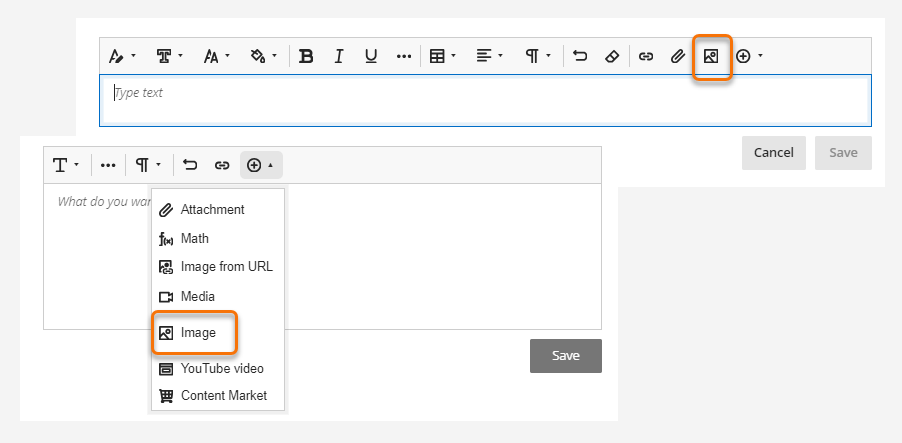Click the undo icon in upper editor
The height and width of the screenshot is (443, 902).
tap(580, 56)
